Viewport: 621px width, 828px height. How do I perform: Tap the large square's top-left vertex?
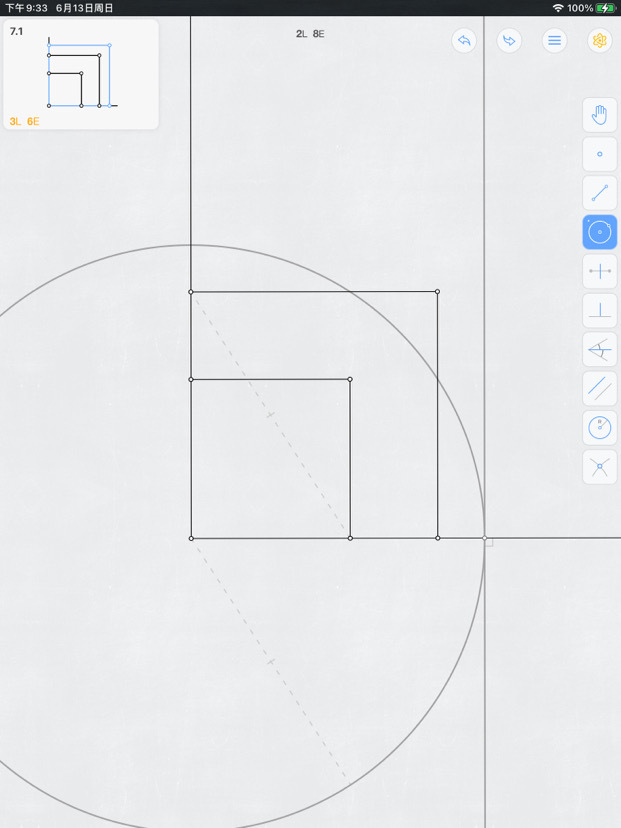(x=191, y=291)
